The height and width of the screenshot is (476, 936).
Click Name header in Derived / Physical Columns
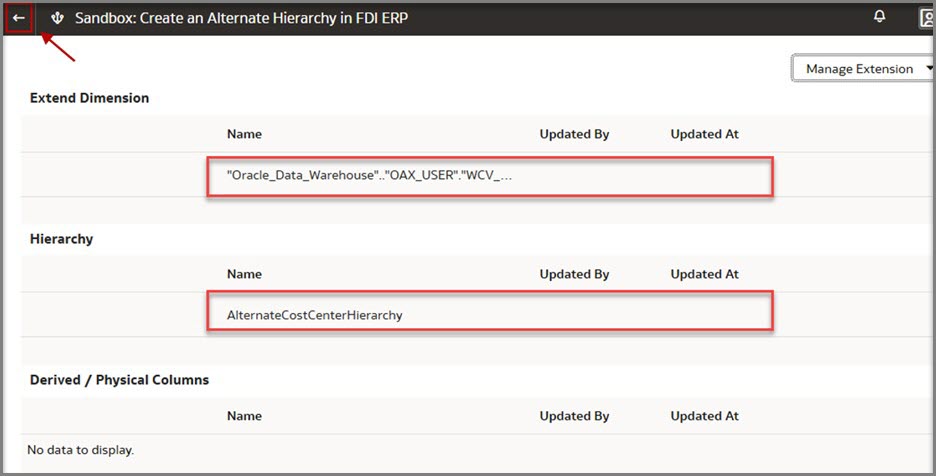(x=244, y=416)
